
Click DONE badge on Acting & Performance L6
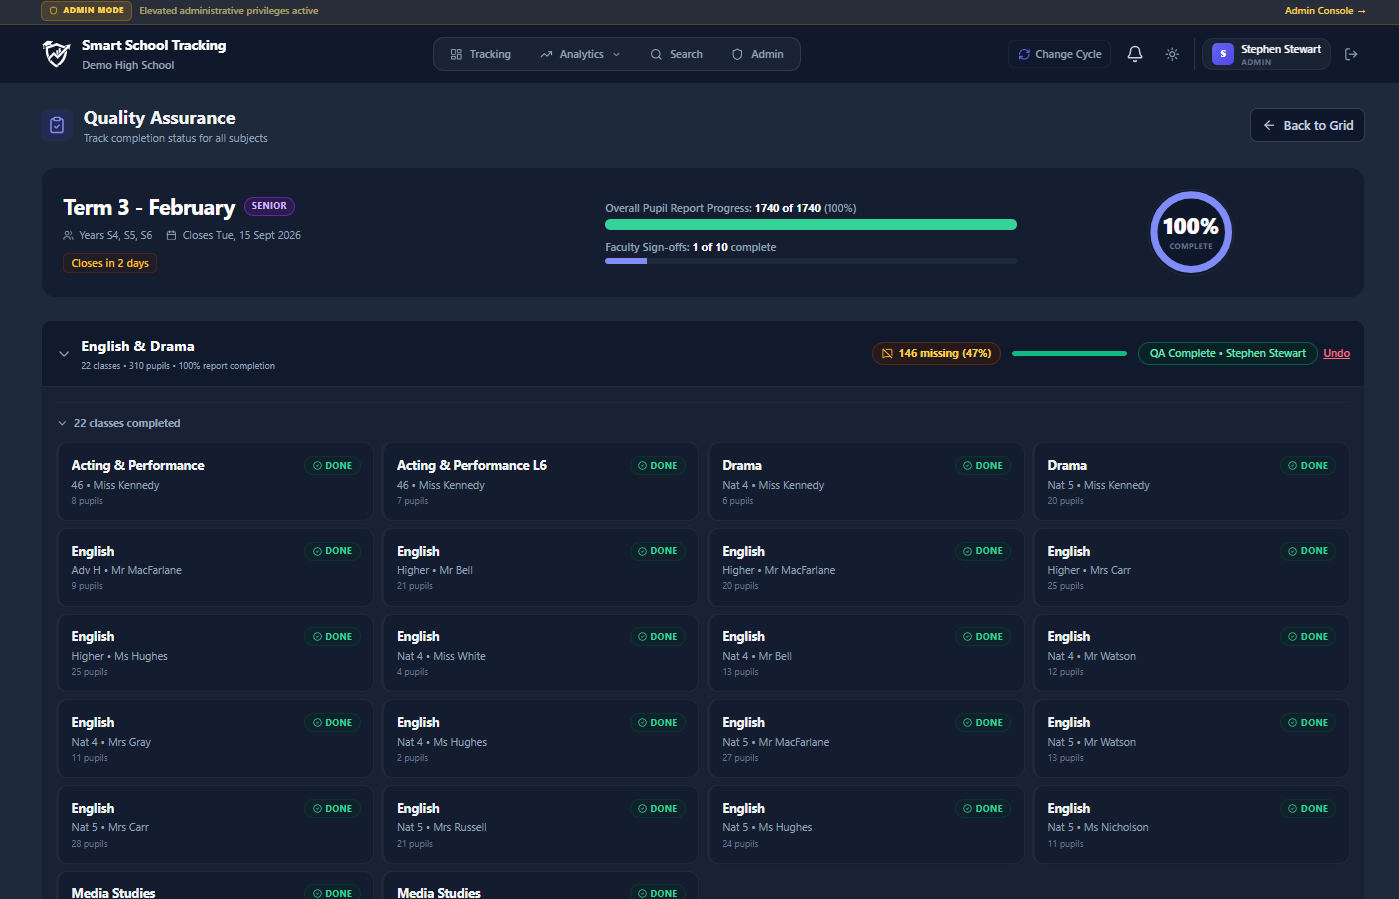tap(658, 466)
